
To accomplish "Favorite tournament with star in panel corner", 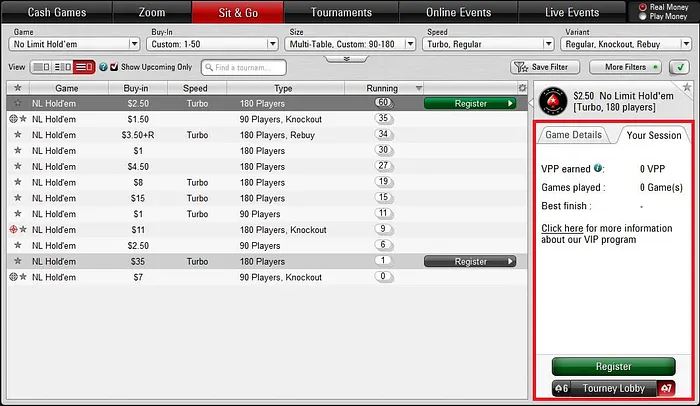I will (687, 87).
